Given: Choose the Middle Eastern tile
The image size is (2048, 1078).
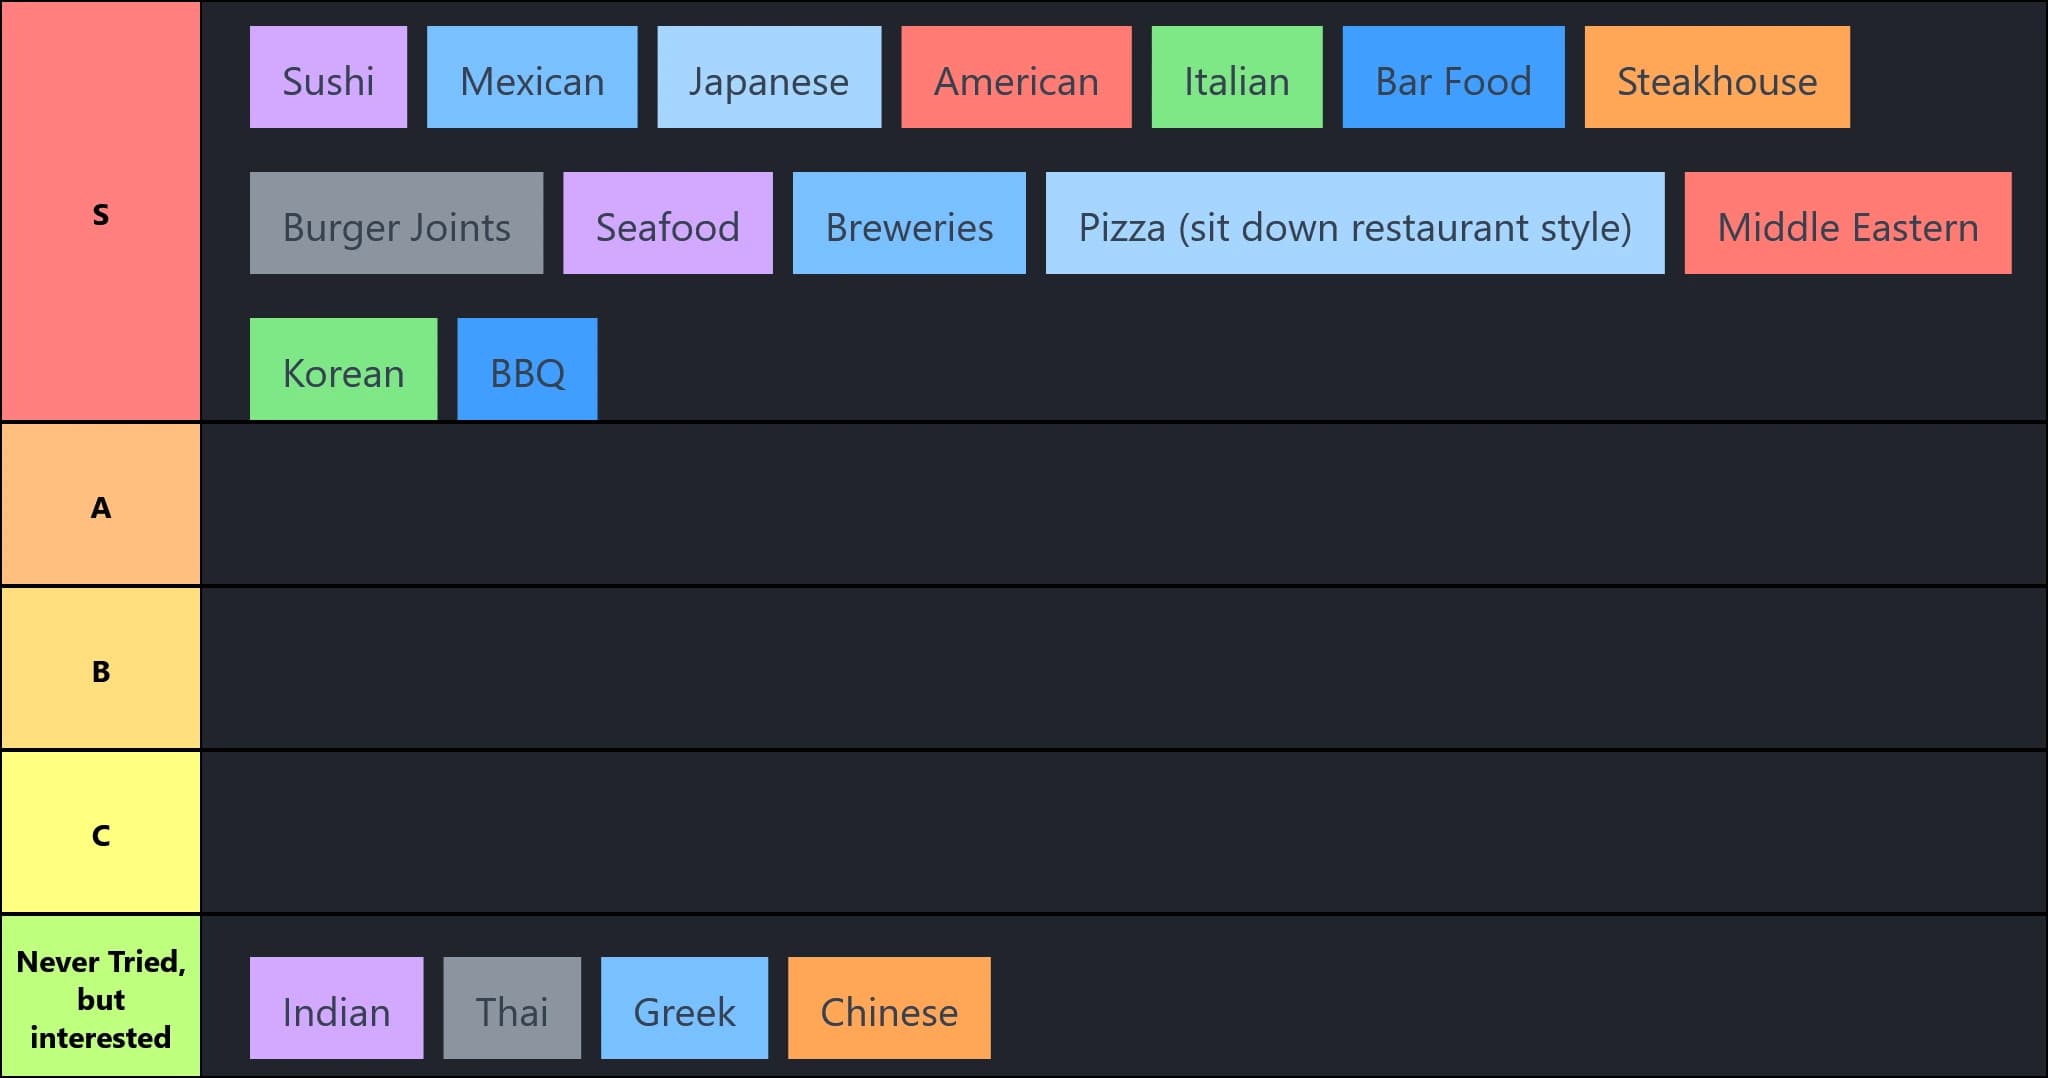Looking at the screenshot, I should point(1848,223).
